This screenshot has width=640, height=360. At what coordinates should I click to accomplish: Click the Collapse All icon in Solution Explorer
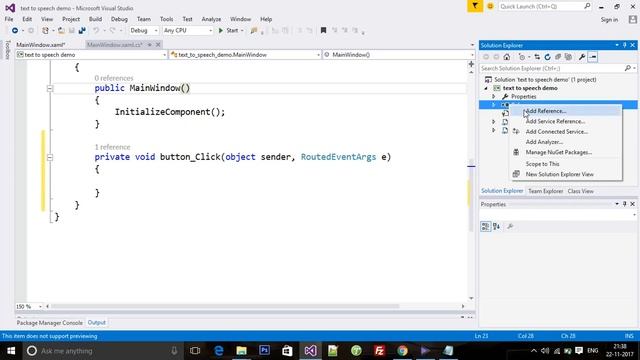[x=558, y=57]
